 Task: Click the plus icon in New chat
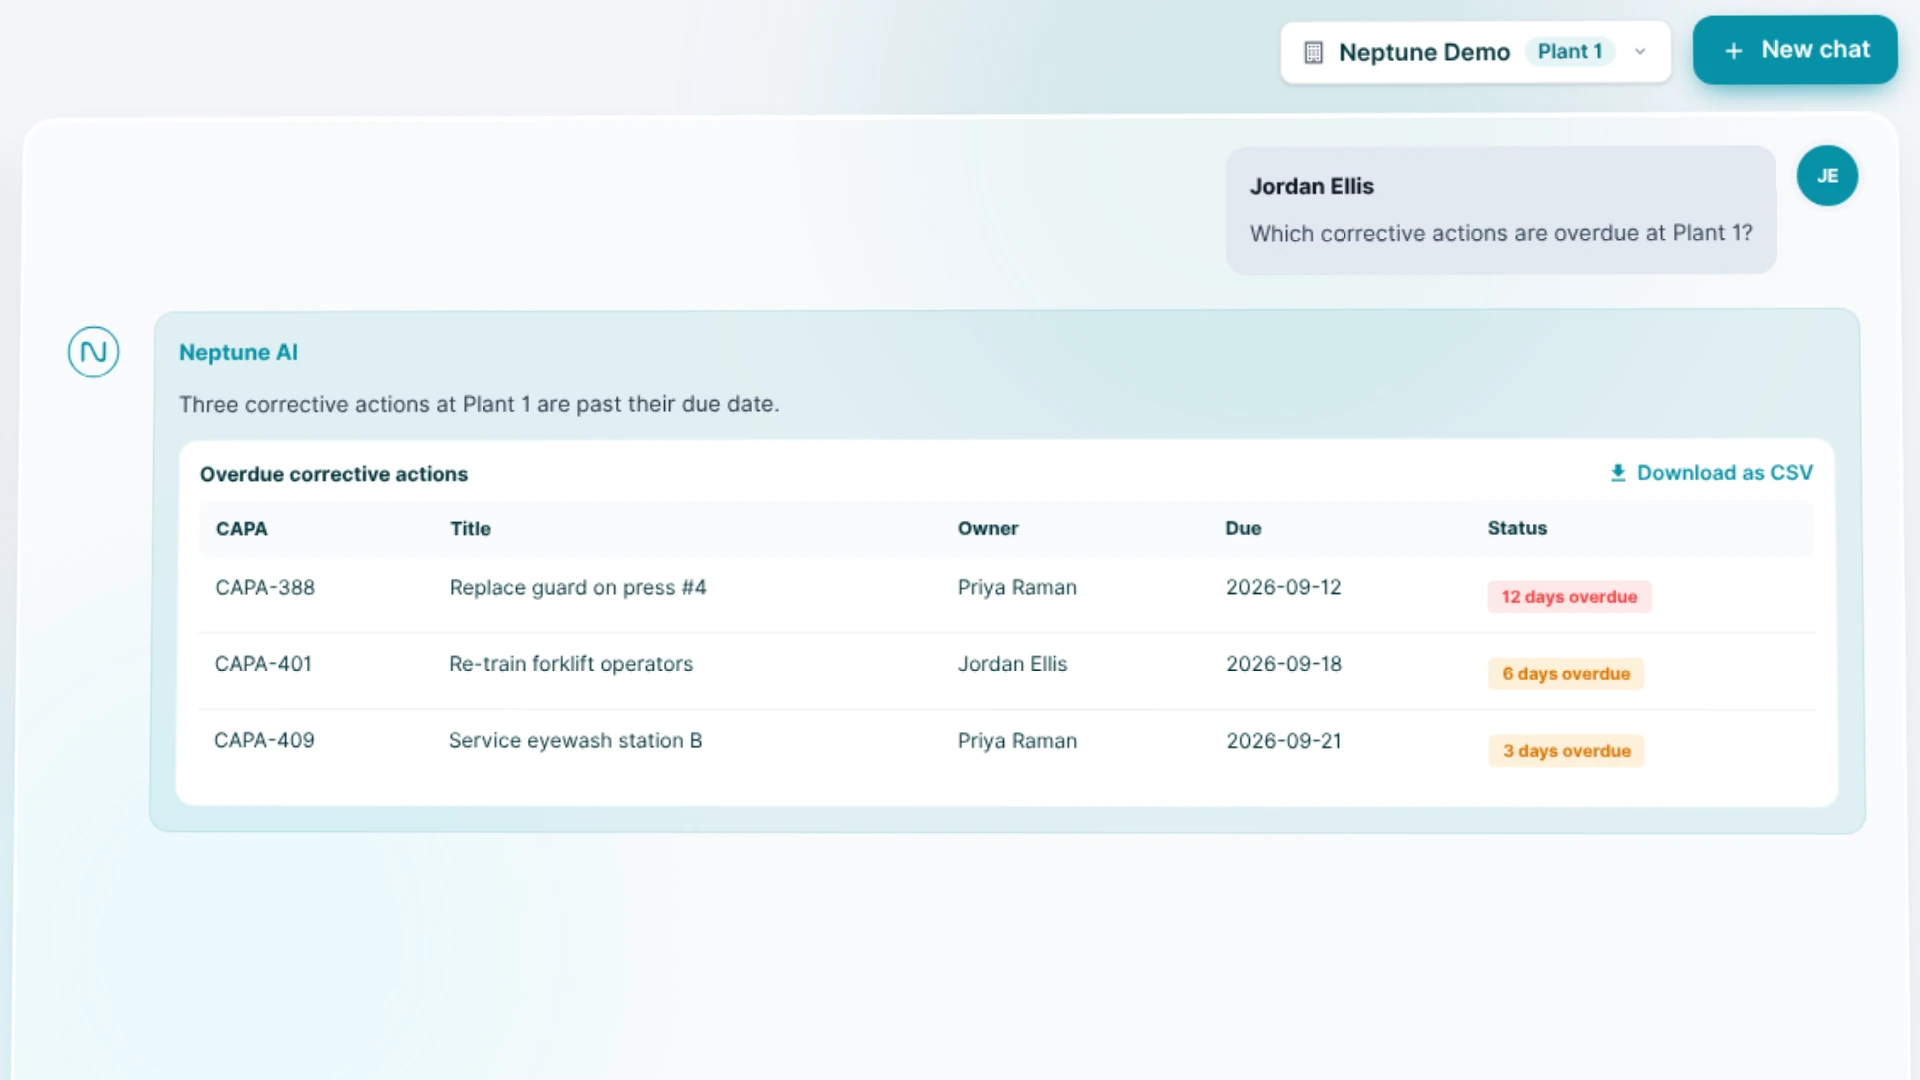click(1734, 50)
